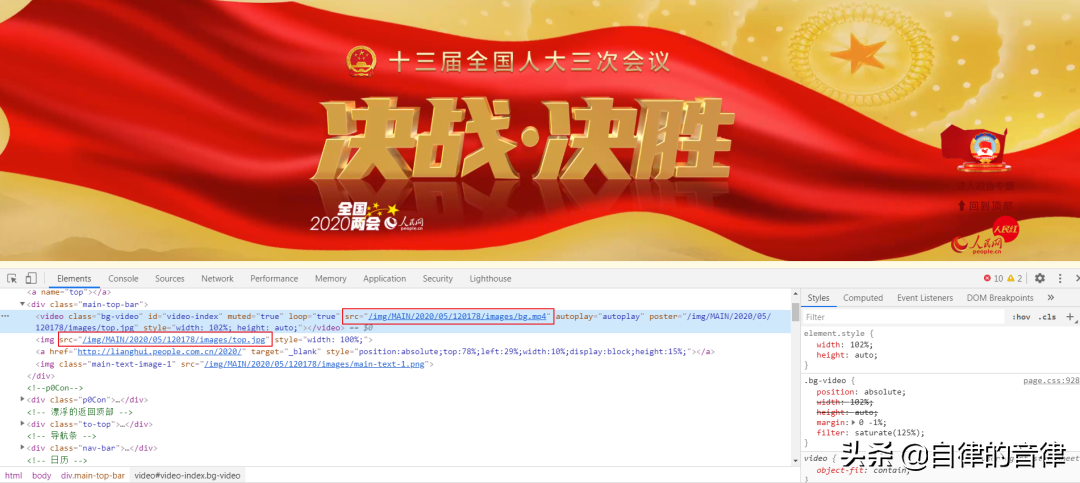Toggle the device toolbar icon
The image size is (1080, 483).
pos(31,278)
